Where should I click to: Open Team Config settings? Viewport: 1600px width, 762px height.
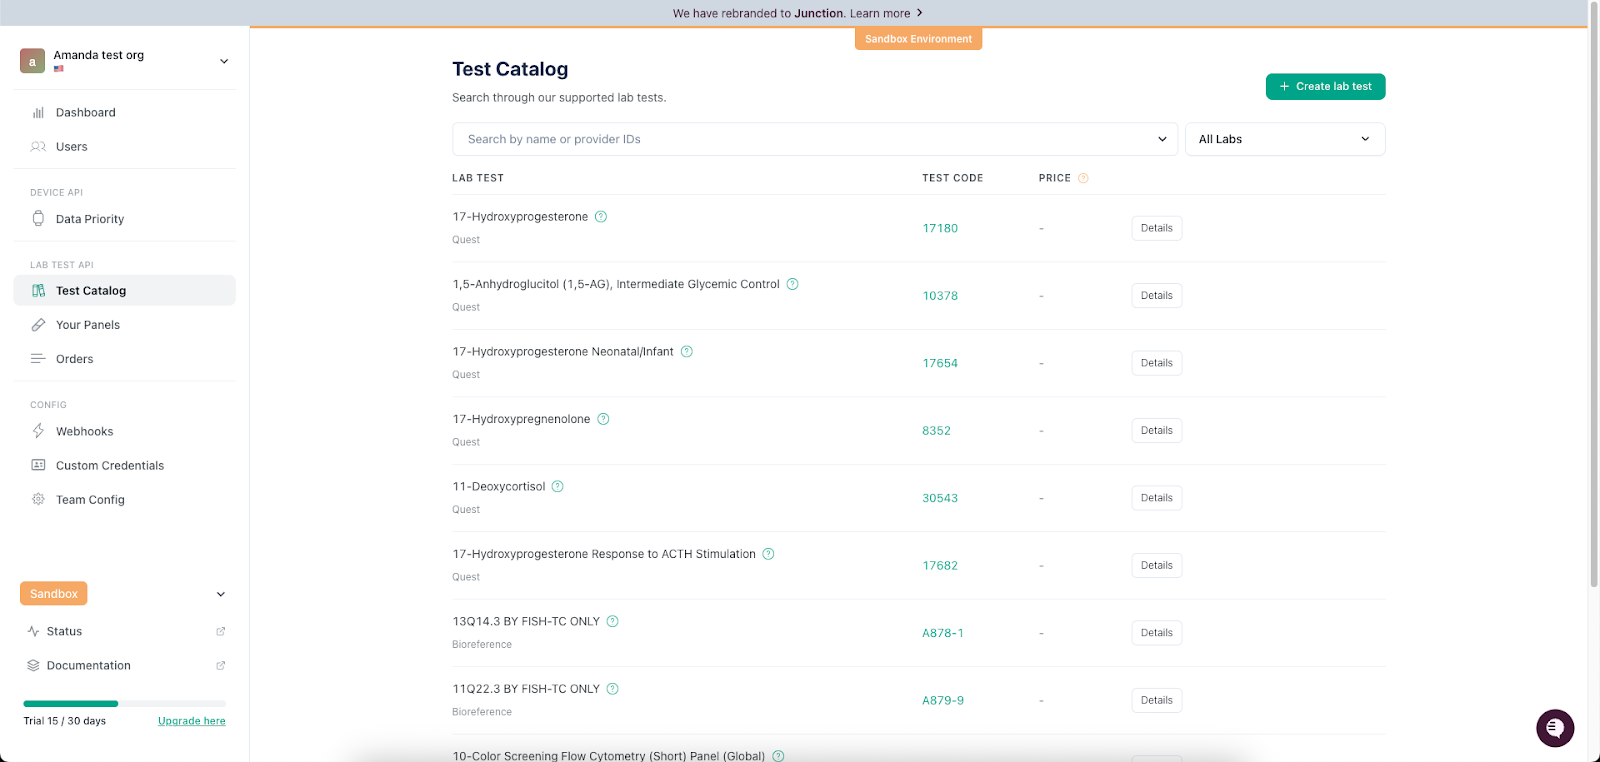(125, 499)
